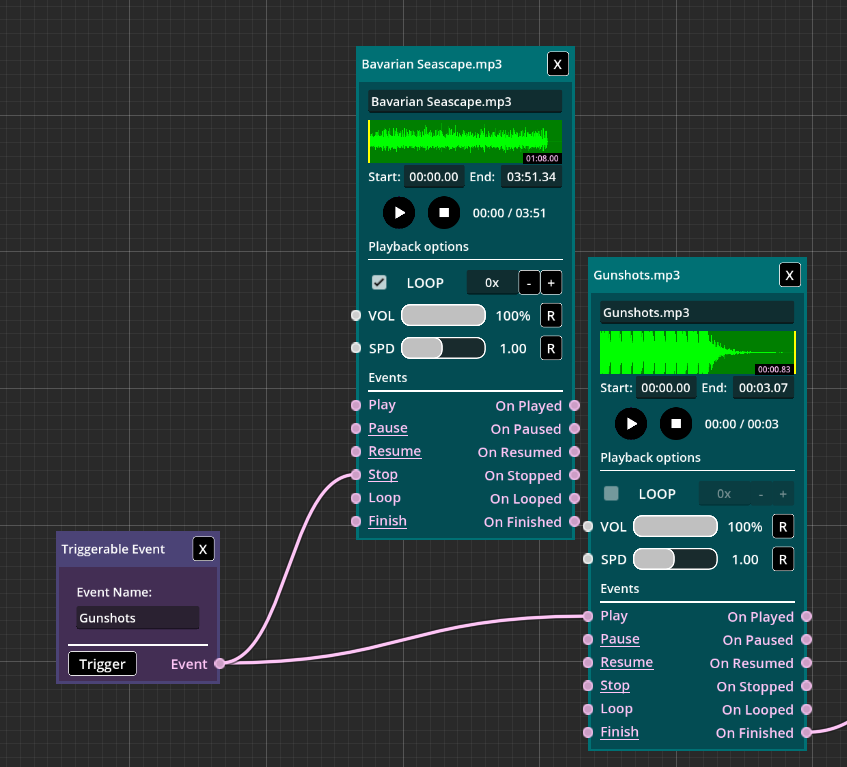The width and height of the screenshot is (847, 767).
Task: Decrease loop count on Bavarian Seascape
Action: click(x=529, y=283)
